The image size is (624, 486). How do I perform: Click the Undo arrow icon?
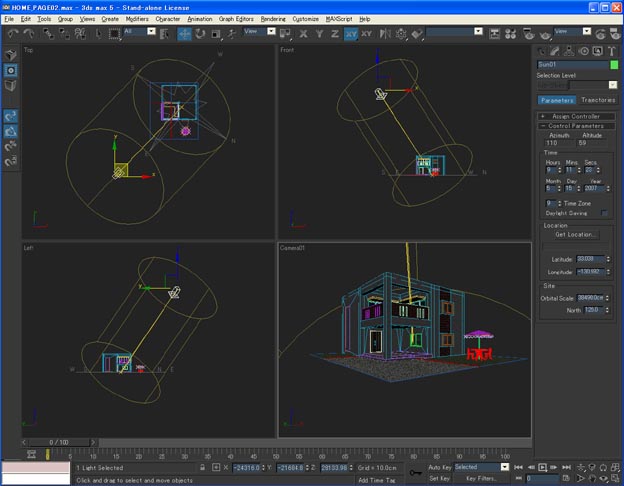coord(13,34)
